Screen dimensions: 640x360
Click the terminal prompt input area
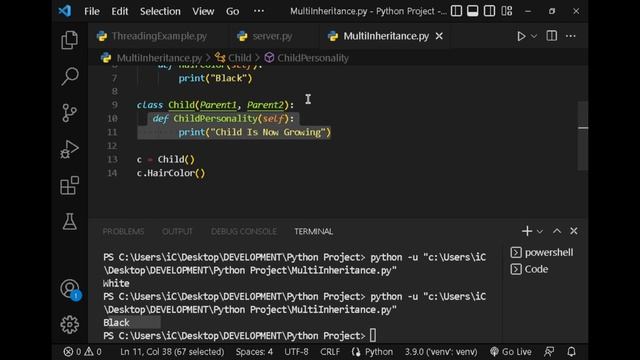(373, 336)
